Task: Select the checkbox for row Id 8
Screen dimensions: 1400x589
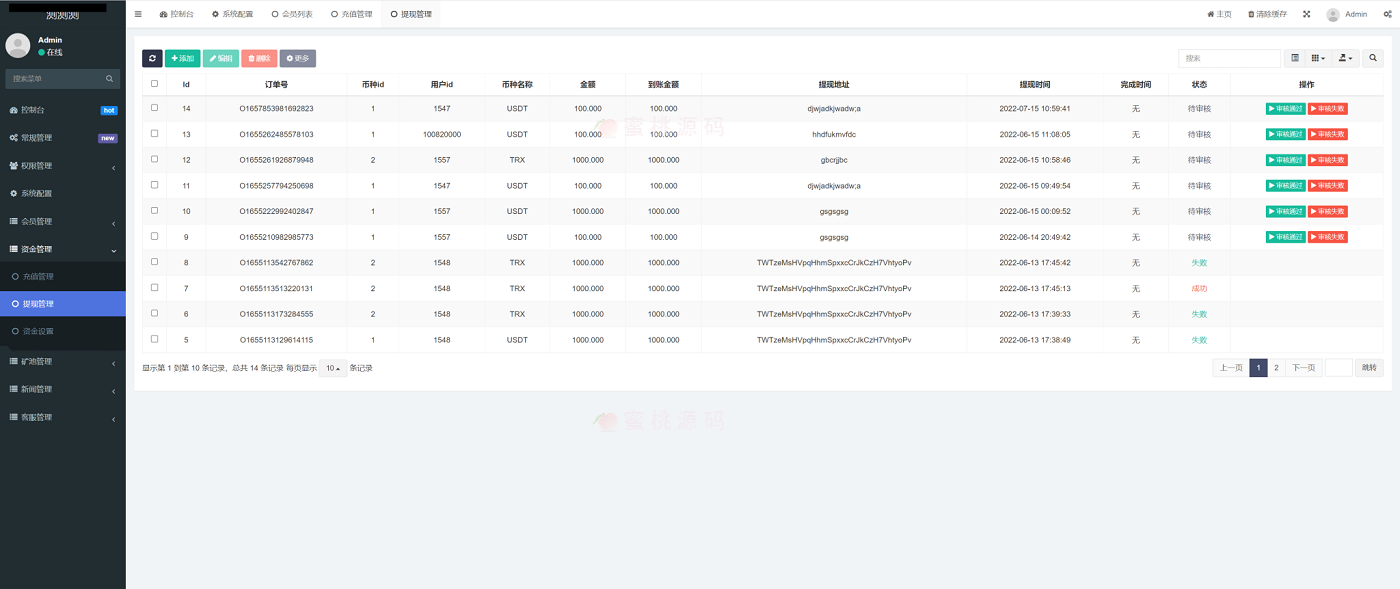Action: [x=154, y=262]
